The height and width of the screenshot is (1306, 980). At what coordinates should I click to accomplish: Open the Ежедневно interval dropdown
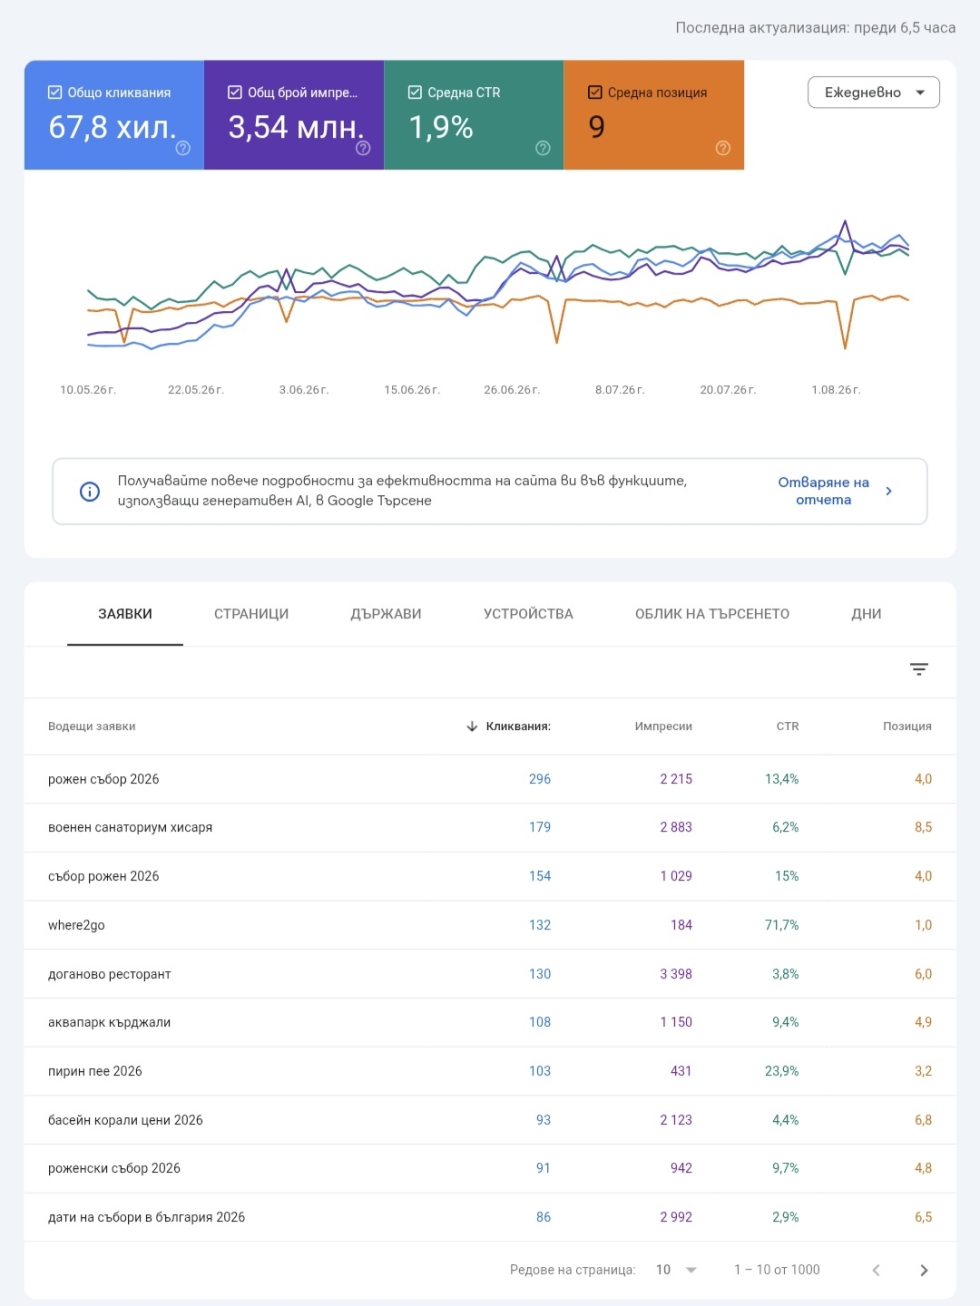click(873, 92)
